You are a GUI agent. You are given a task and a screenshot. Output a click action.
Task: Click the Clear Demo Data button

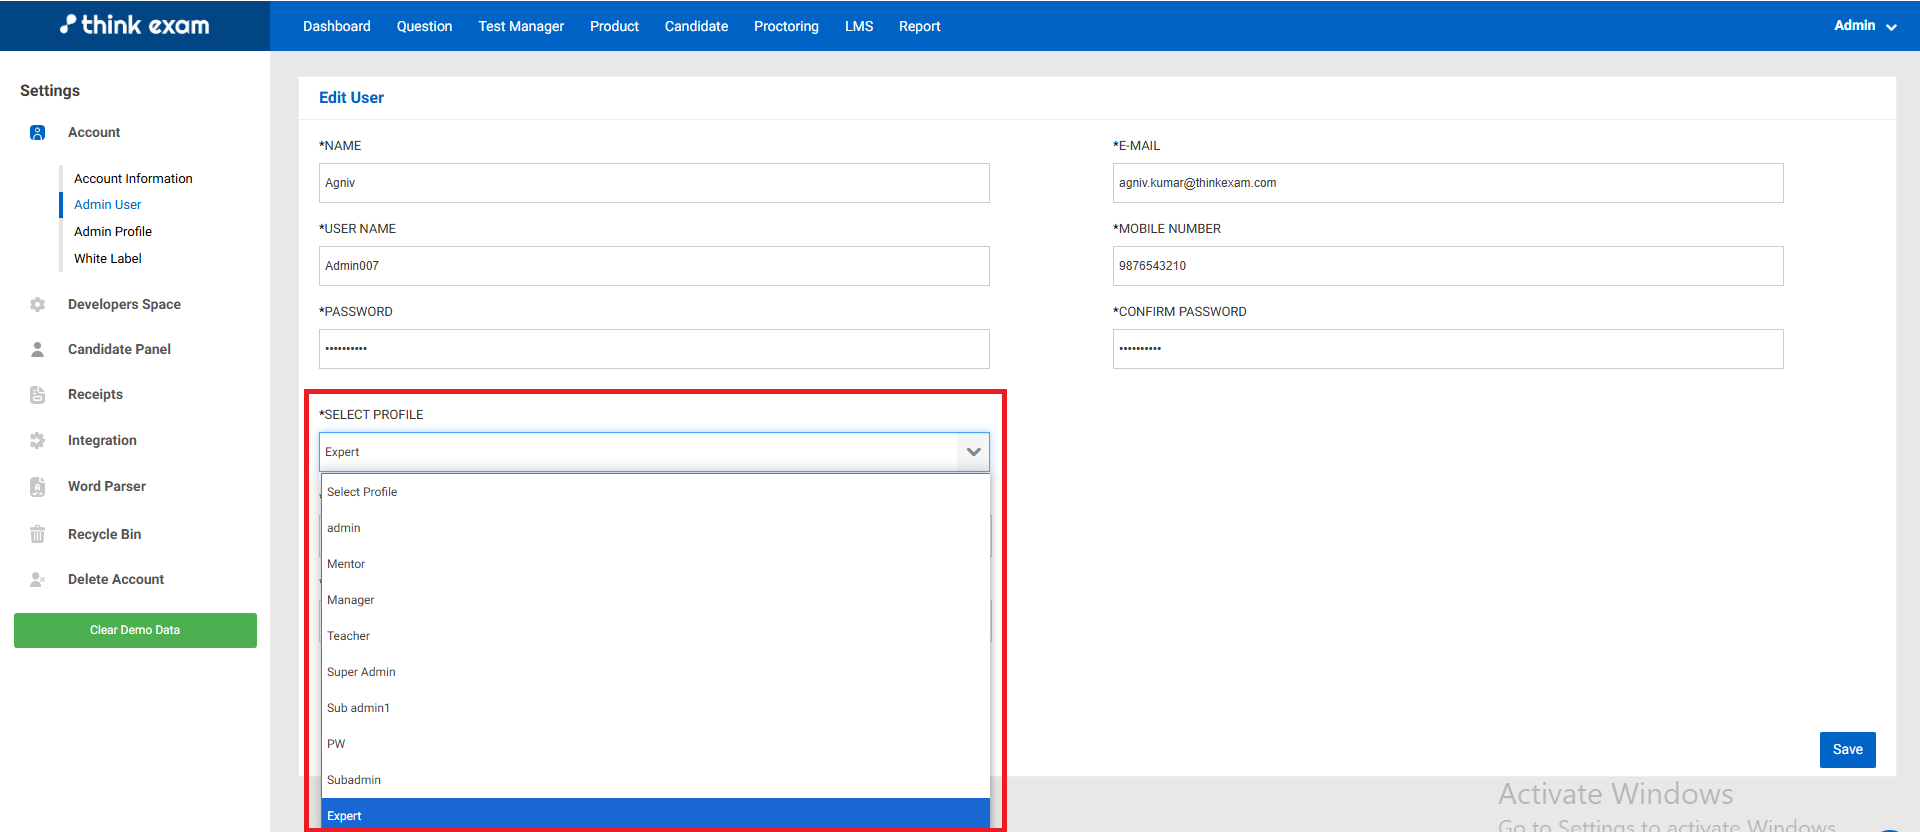135,630
